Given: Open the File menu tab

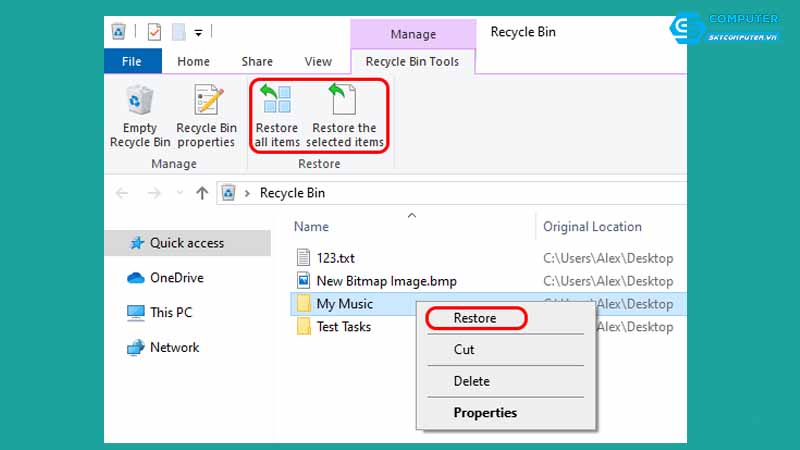Looking at the screenshot, I should [x=131, y=61].
